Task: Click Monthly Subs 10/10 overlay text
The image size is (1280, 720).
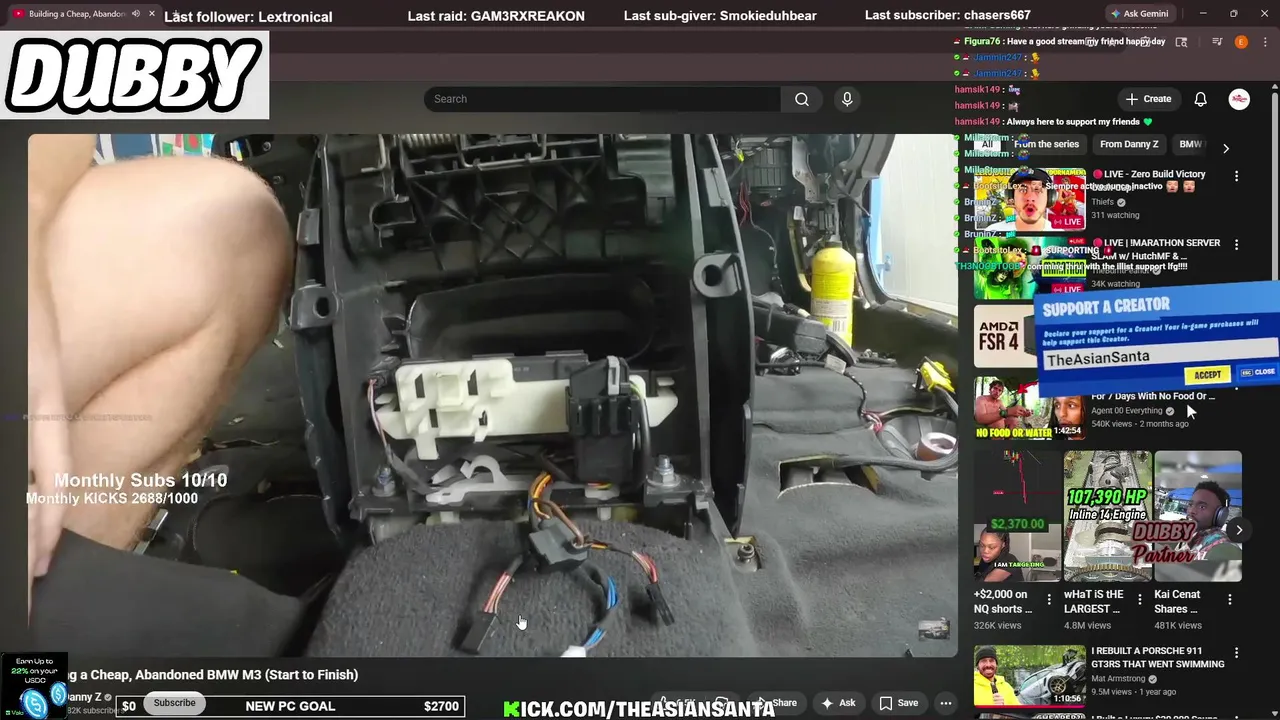Action: (x=140, y=480)
